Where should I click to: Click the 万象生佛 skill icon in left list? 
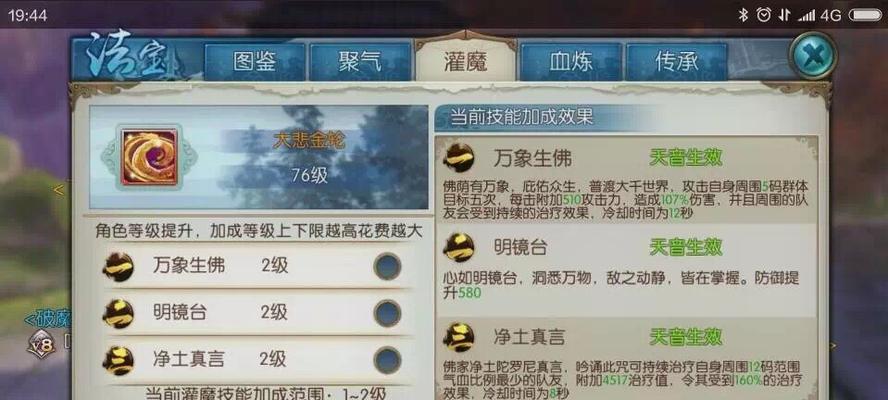(x=118, y=267)
